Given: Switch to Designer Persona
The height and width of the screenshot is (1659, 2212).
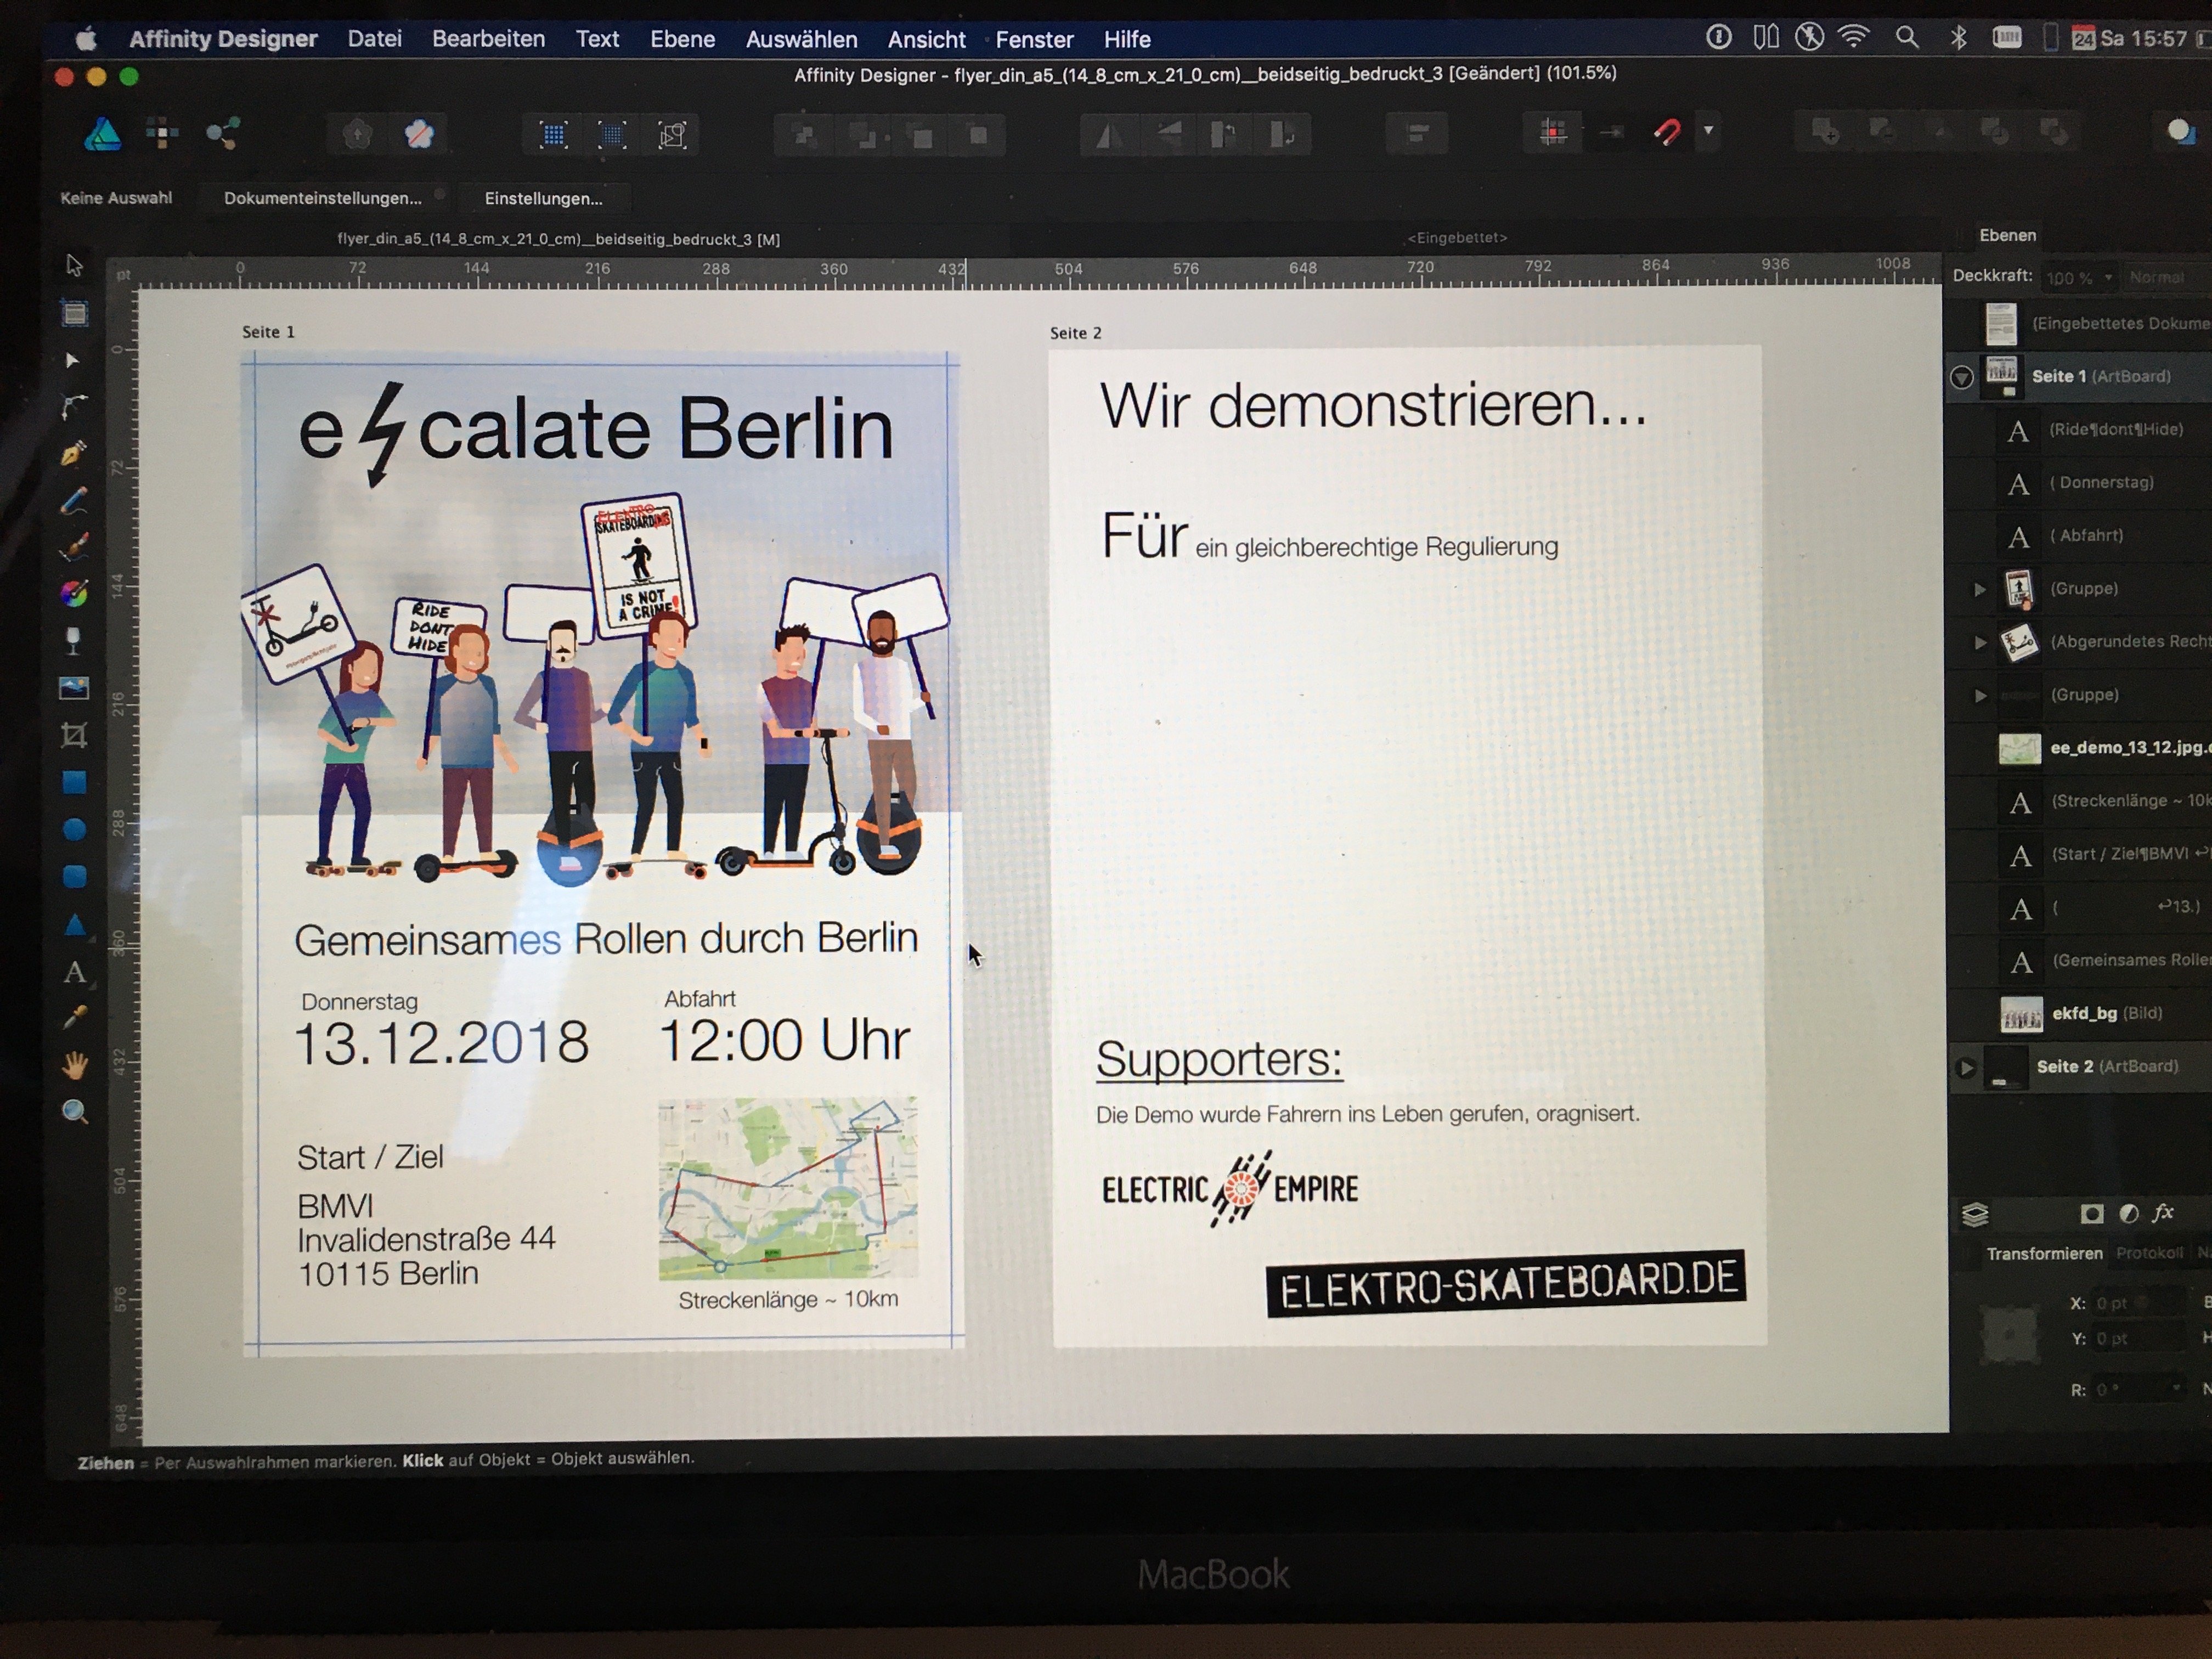Looking at the screenshot, I should [103, 133].
